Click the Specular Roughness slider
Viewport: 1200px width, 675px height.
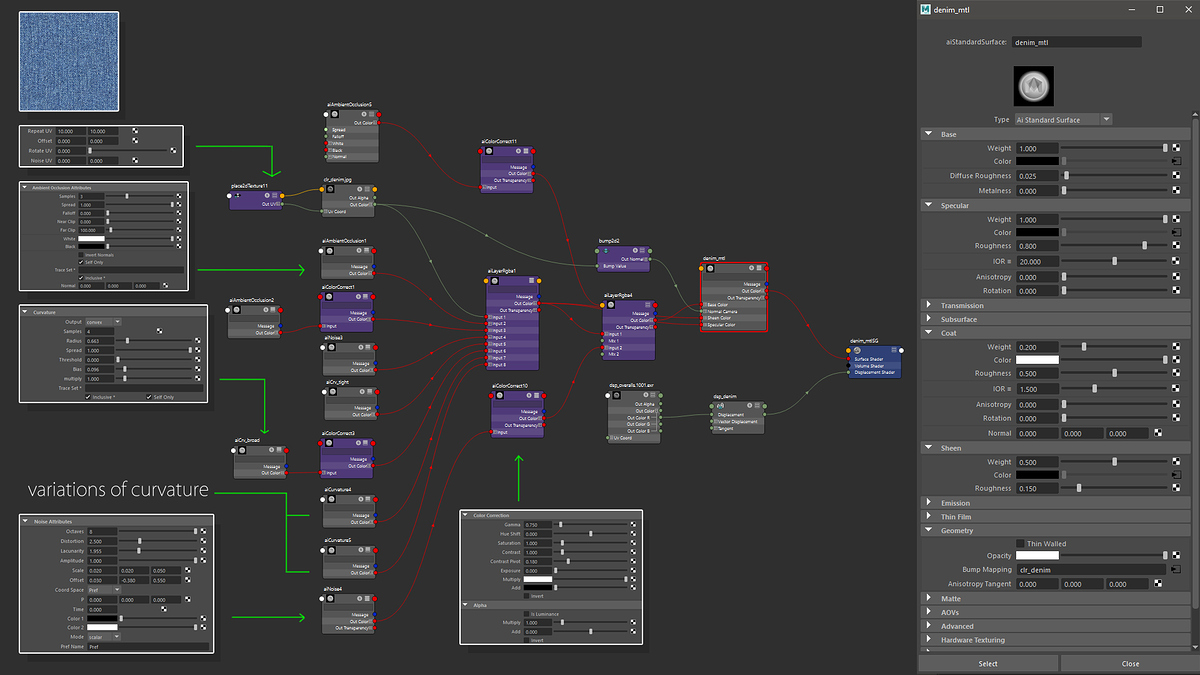pos(1115,246)
